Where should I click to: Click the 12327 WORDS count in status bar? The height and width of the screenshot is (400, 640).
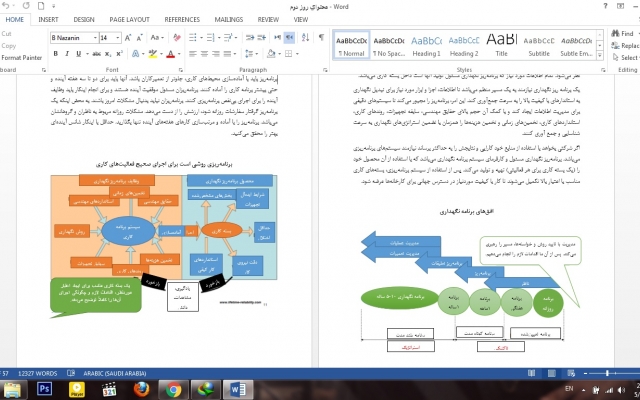coord(38,373)
